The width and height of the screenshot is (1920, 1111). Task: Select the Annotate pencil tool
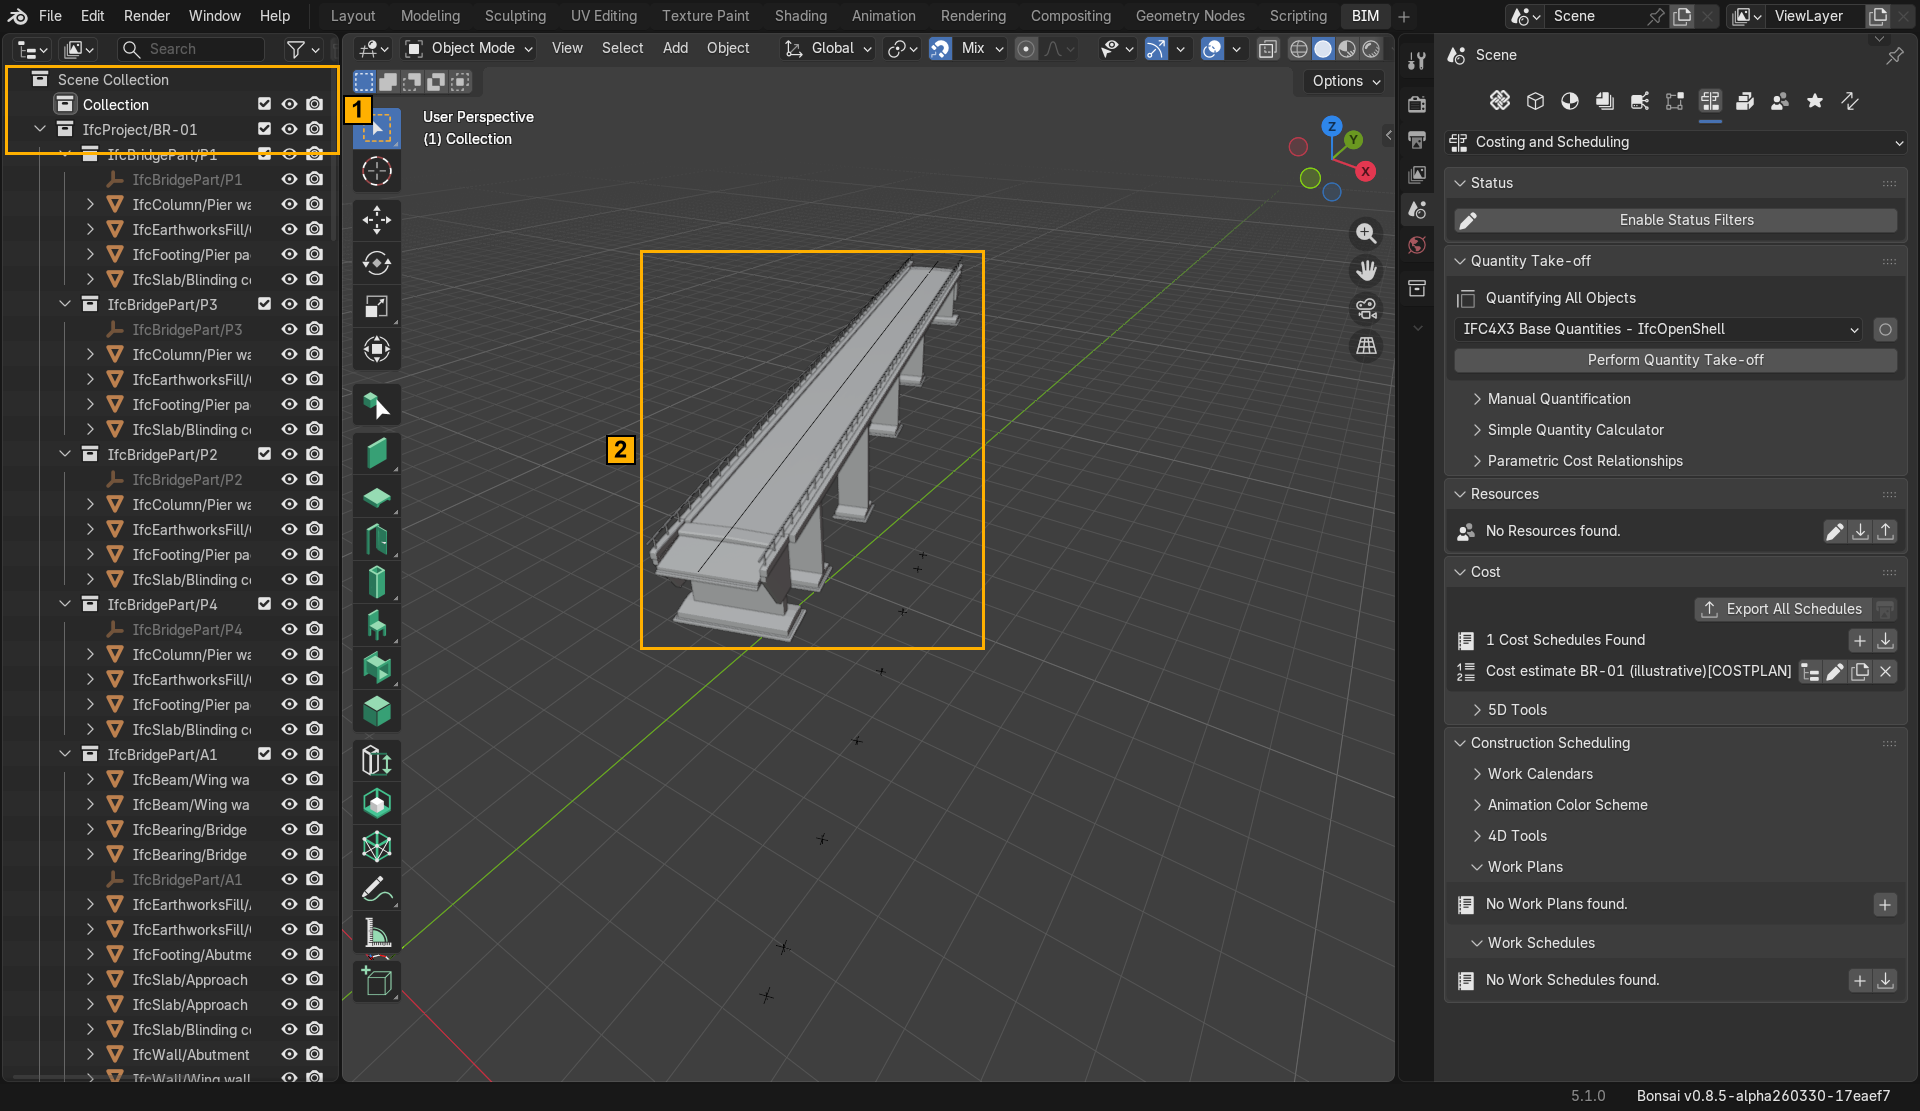tap(377, 889)
